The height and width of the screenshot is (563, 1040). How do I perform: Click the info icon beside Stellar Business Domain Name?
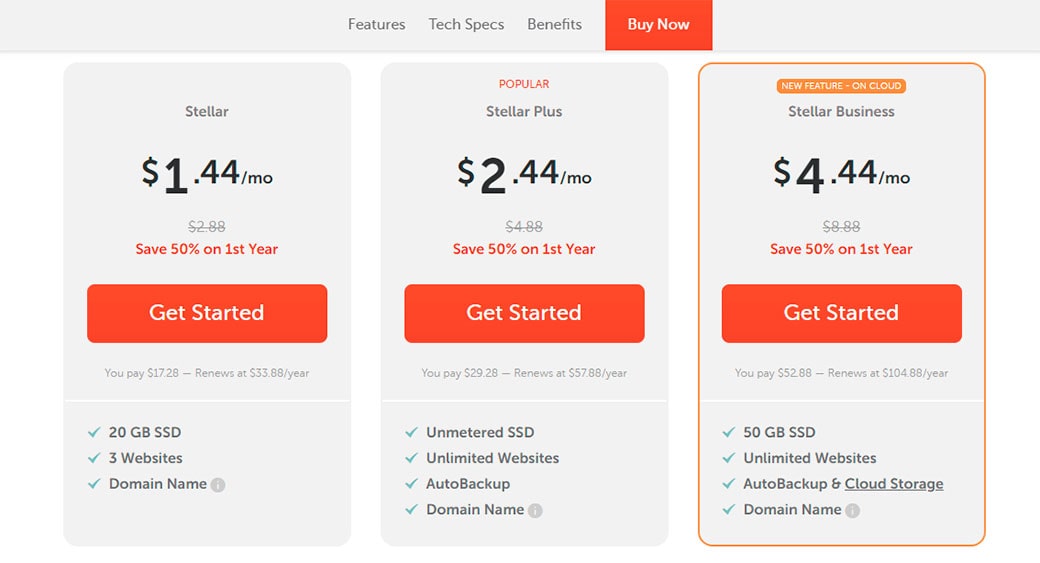(x=852, y=511)
